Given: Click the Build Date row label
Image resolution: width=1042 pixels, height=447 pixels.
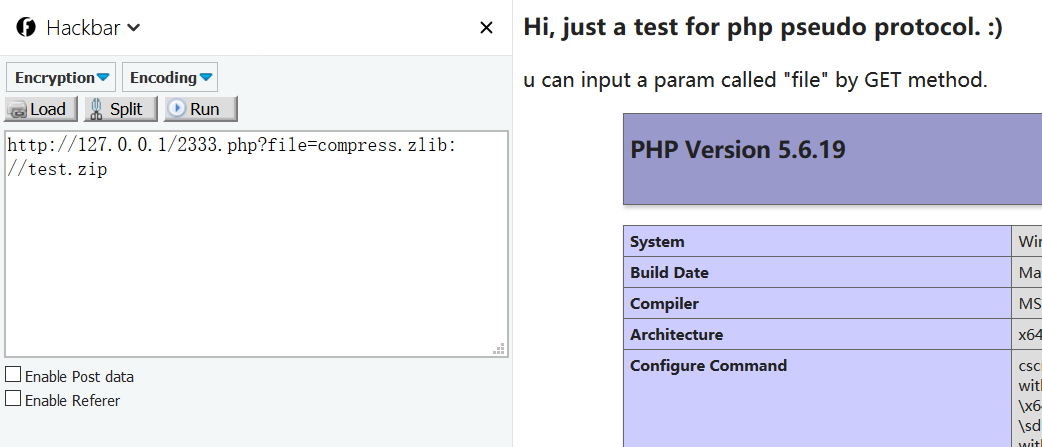Looking at the screenshot, I should click(669, 272).
